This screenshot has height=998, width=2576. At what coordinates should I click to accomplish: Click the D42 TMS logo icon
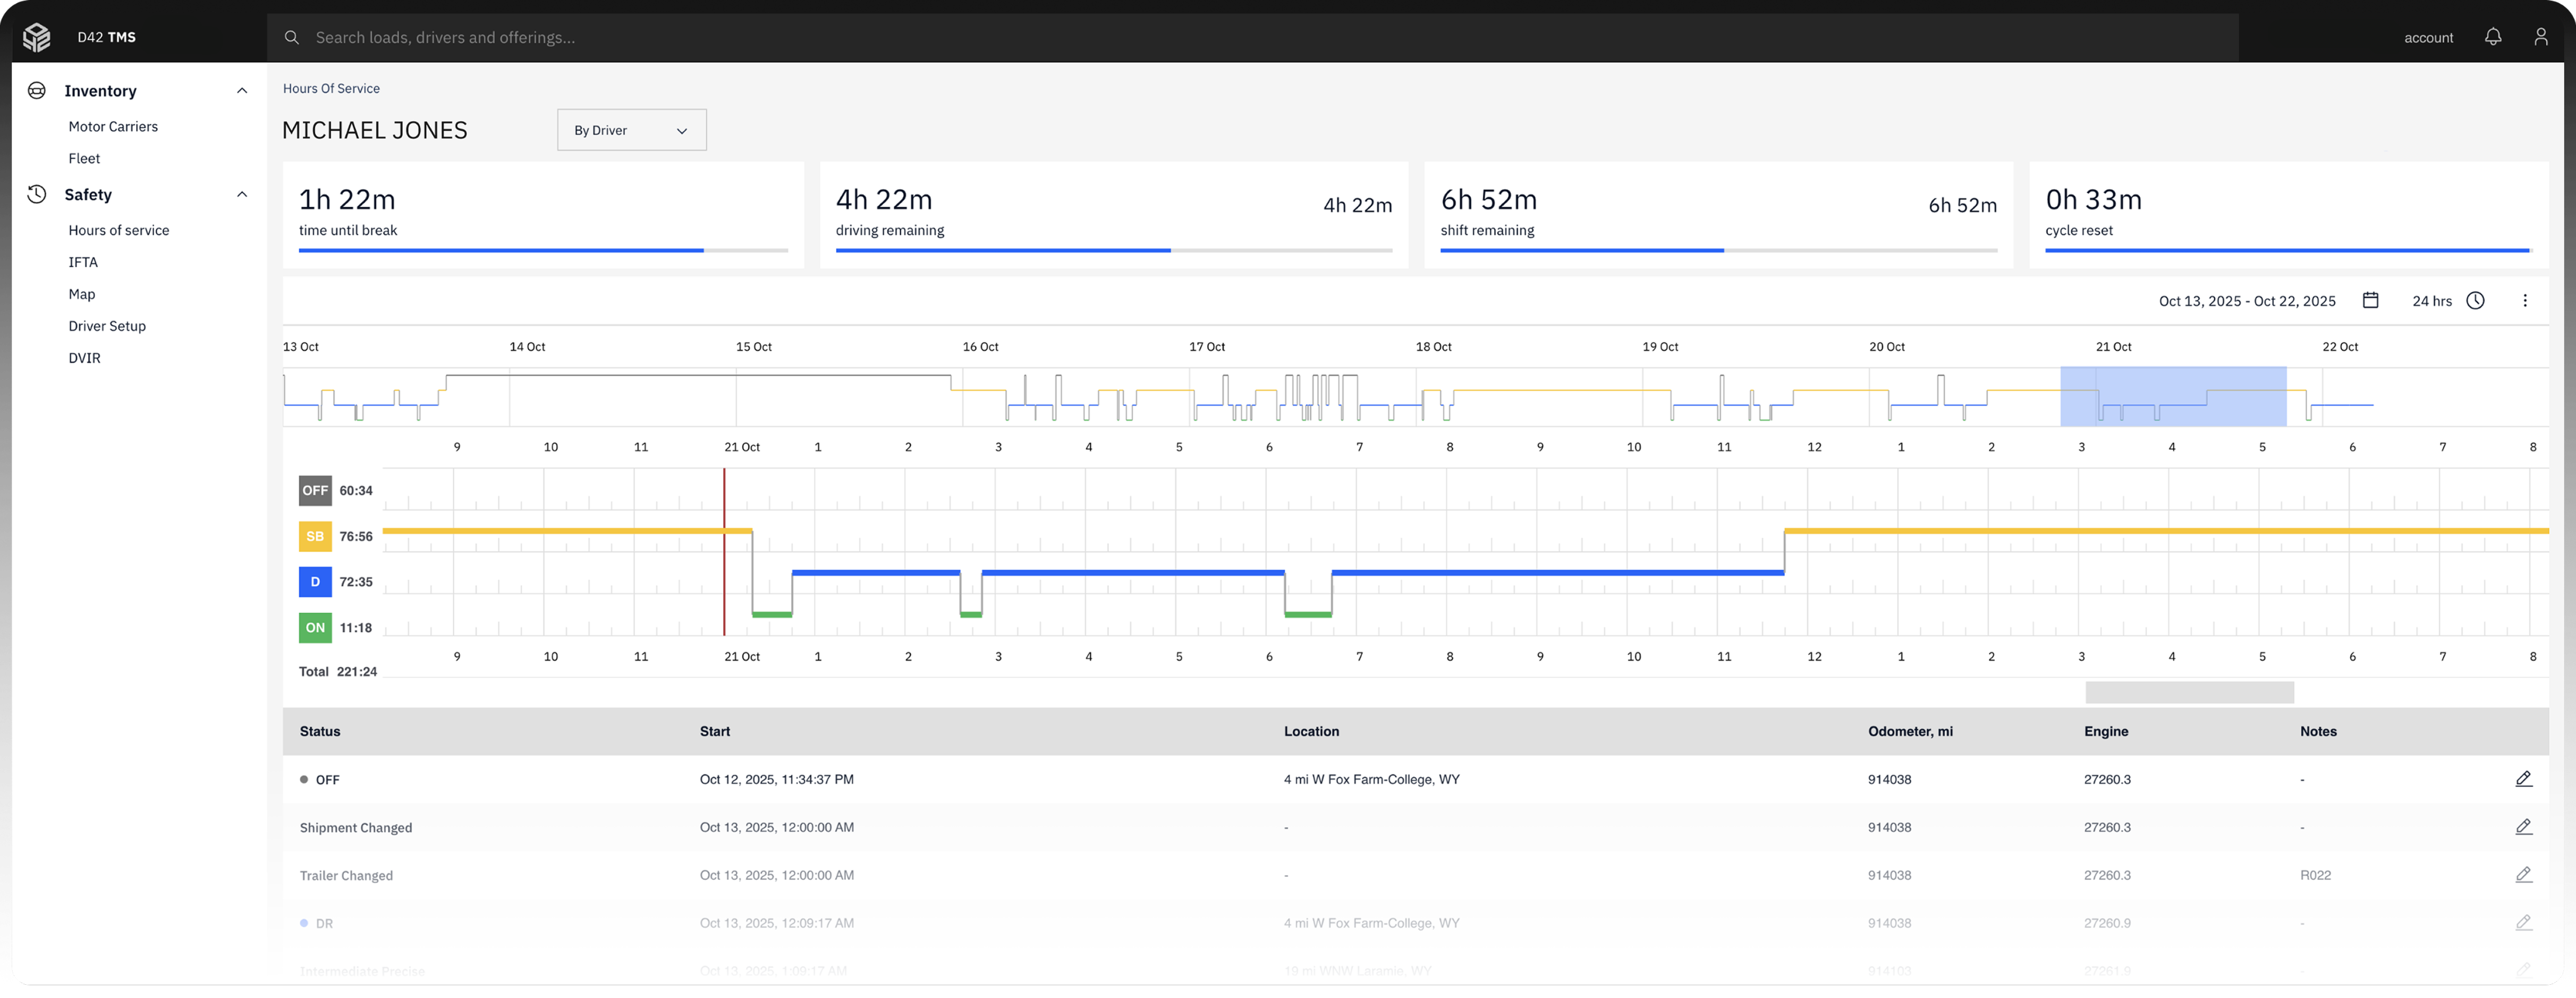pyautogui.click(x=37, y=37)
